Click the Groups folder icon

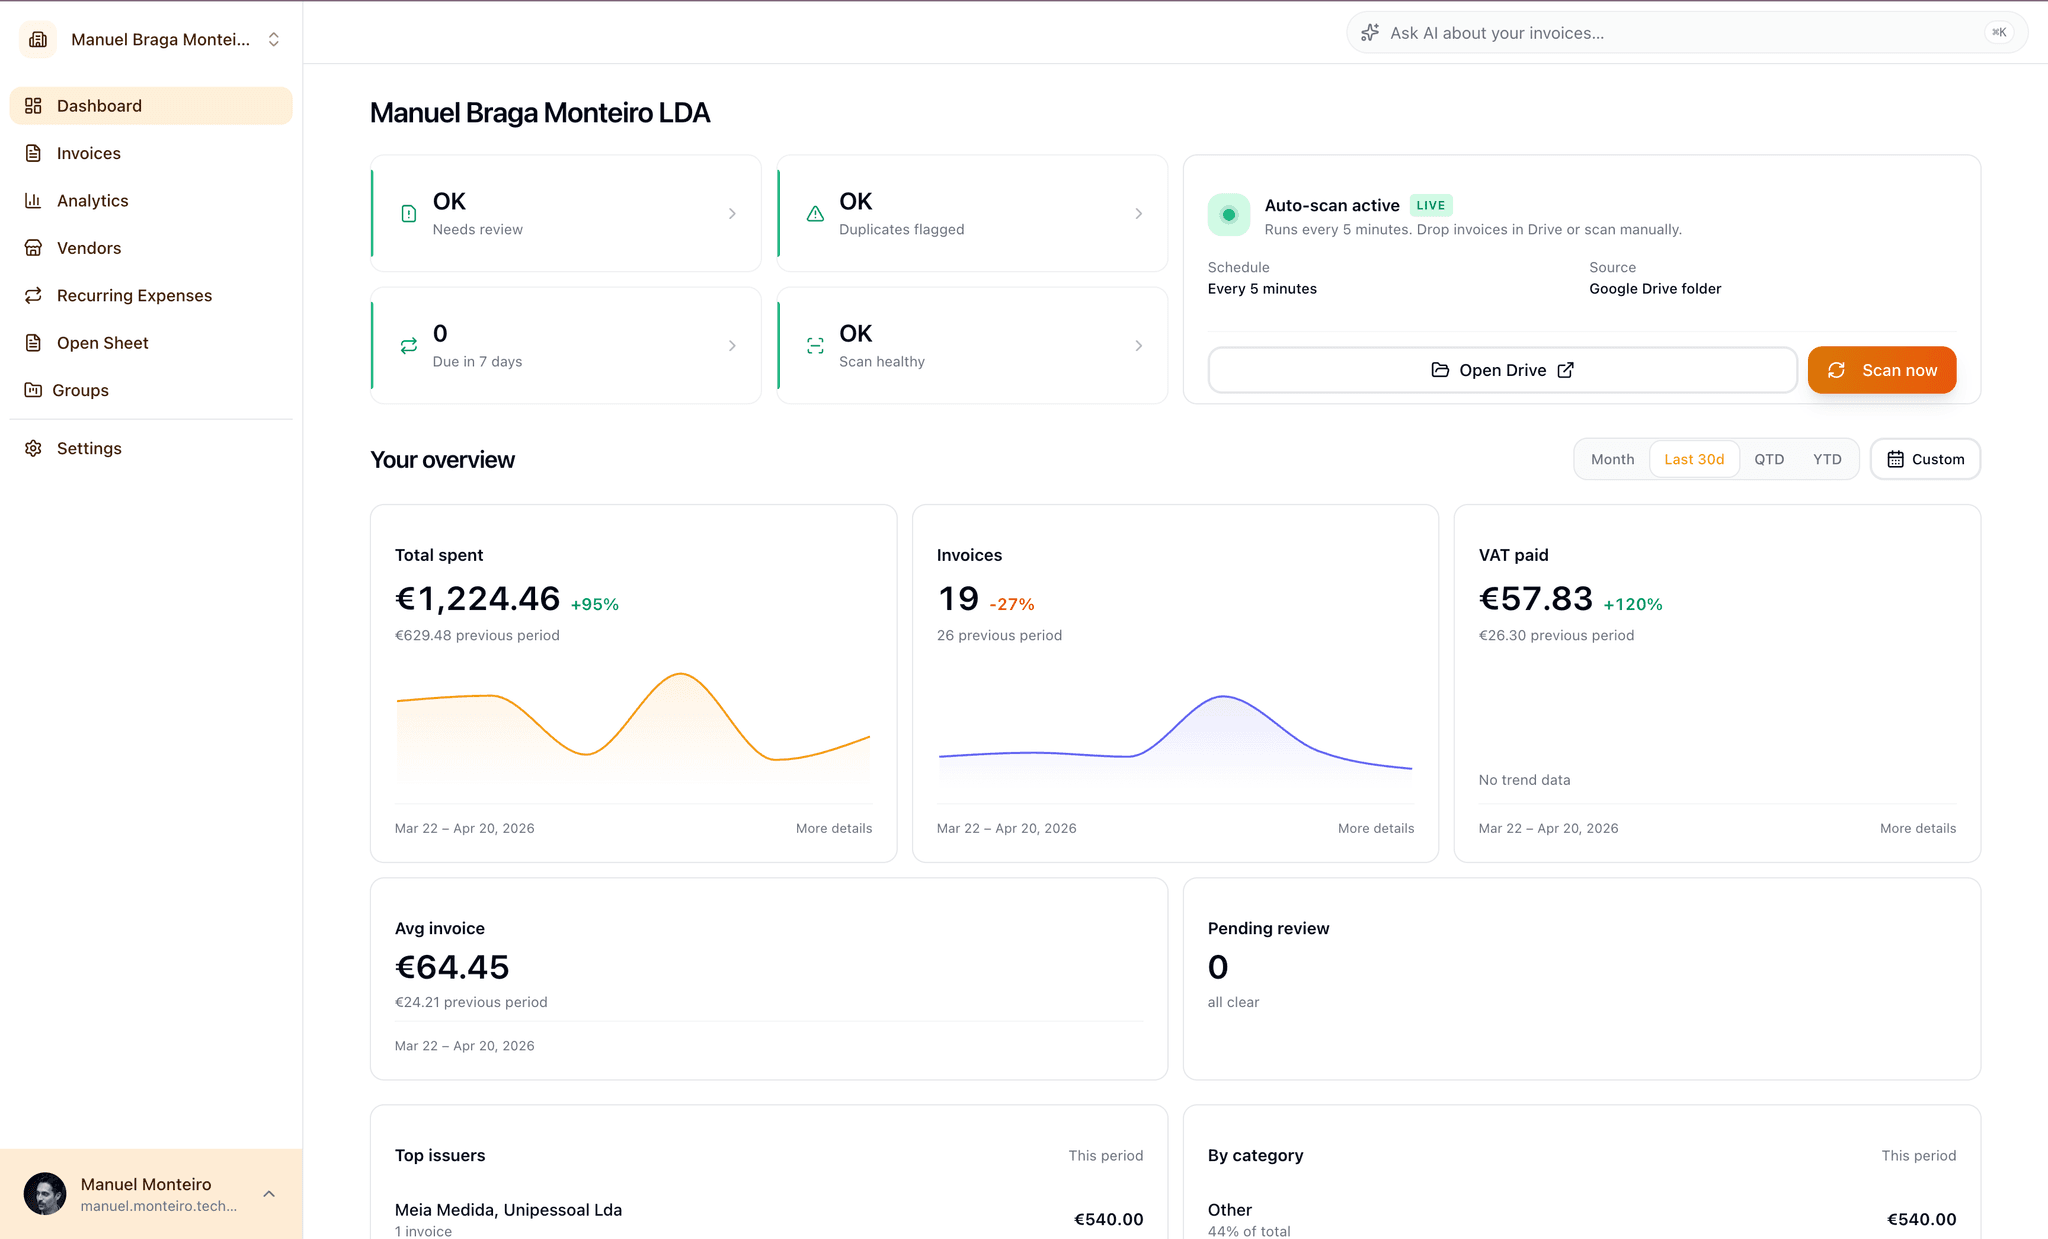[33, 390]
